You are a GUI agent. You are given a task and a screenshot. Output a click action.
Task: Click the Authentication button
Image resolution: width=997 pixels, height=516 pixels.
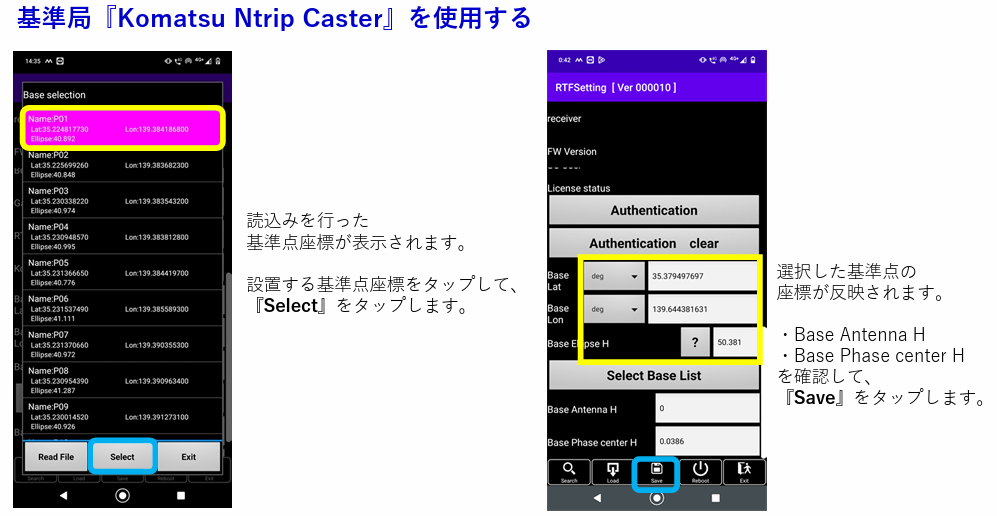[x=654, y=210]
